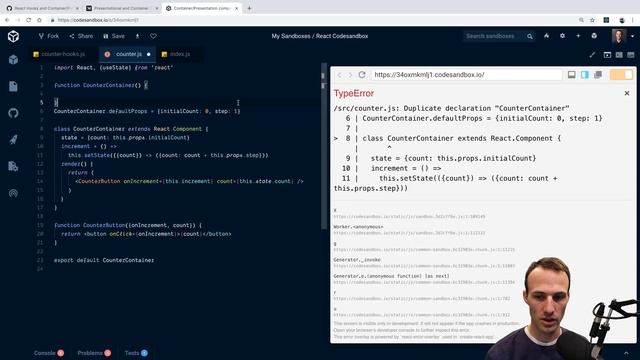Open the user account dropdown arrow
Screen dimensions: 640x360
click(x=632, y=36)
